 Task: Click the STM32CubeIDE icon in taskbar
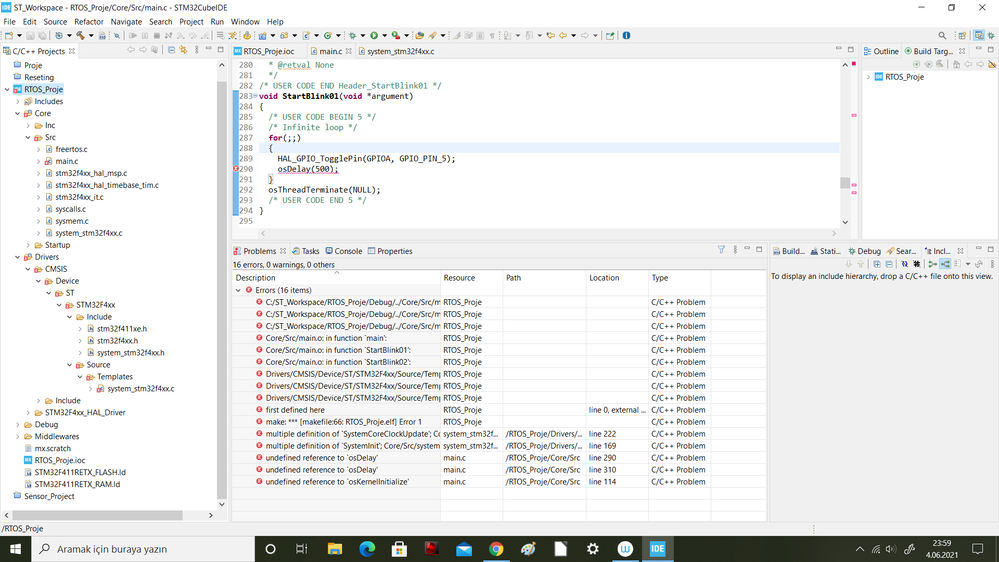point(658,549)
